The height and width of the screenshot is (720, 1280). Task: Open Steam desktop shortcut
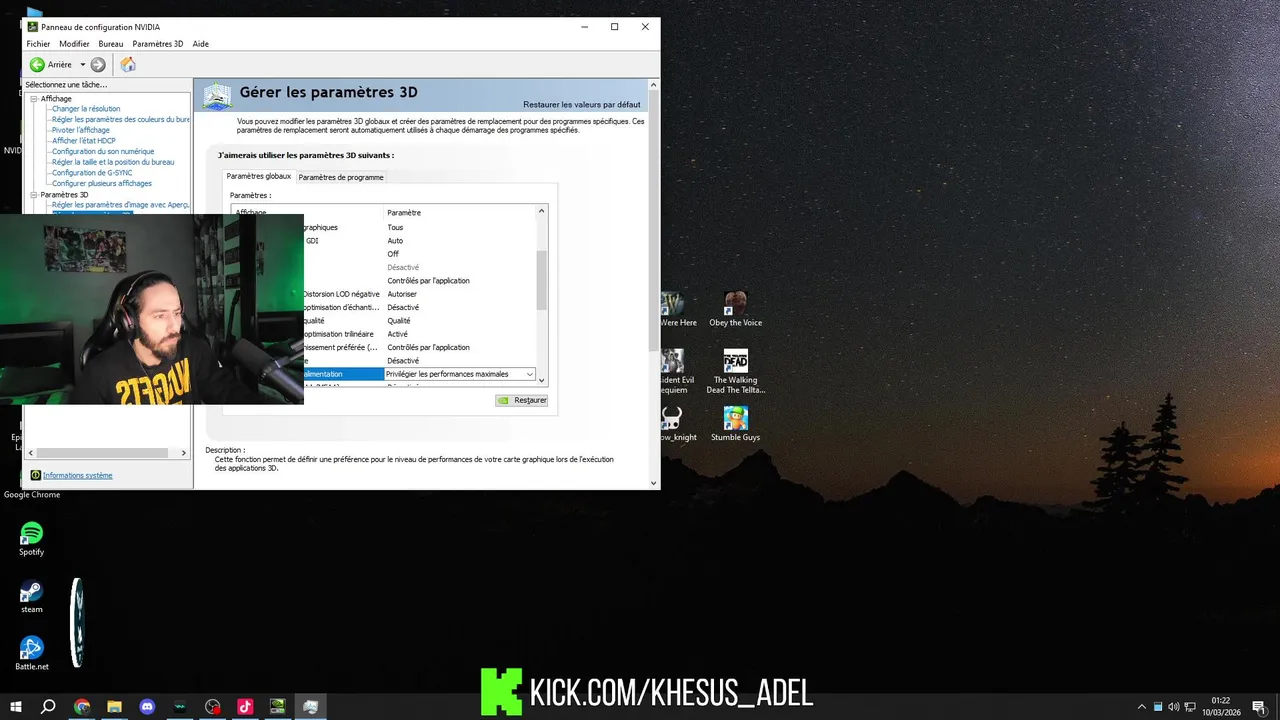pos(32,597)
